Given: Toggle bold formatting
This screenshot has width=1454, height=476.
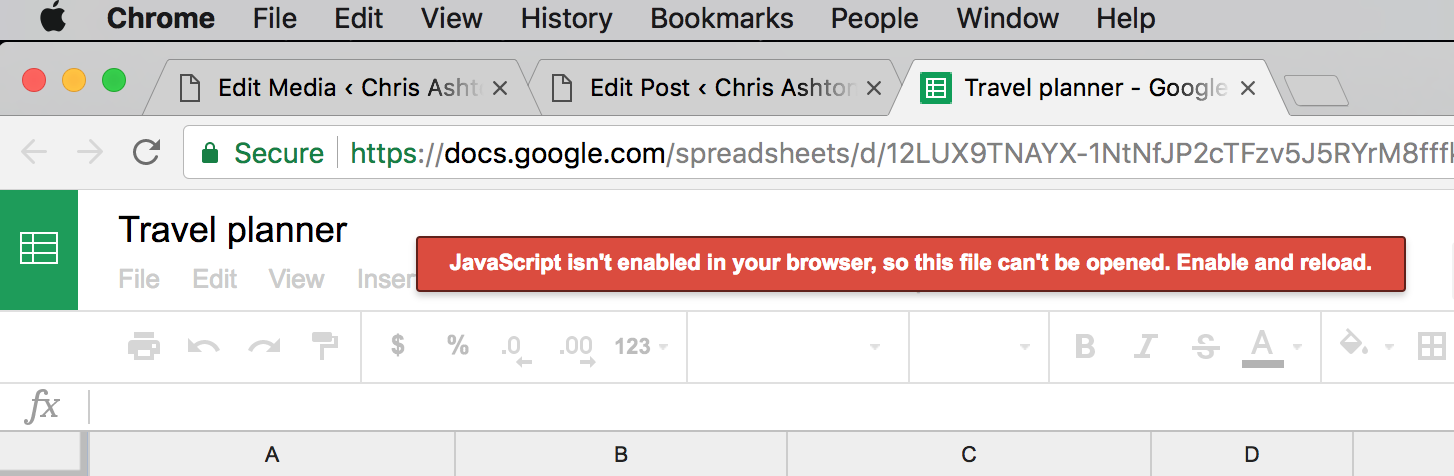Looking at the screenshot, I should [1085, 347].
